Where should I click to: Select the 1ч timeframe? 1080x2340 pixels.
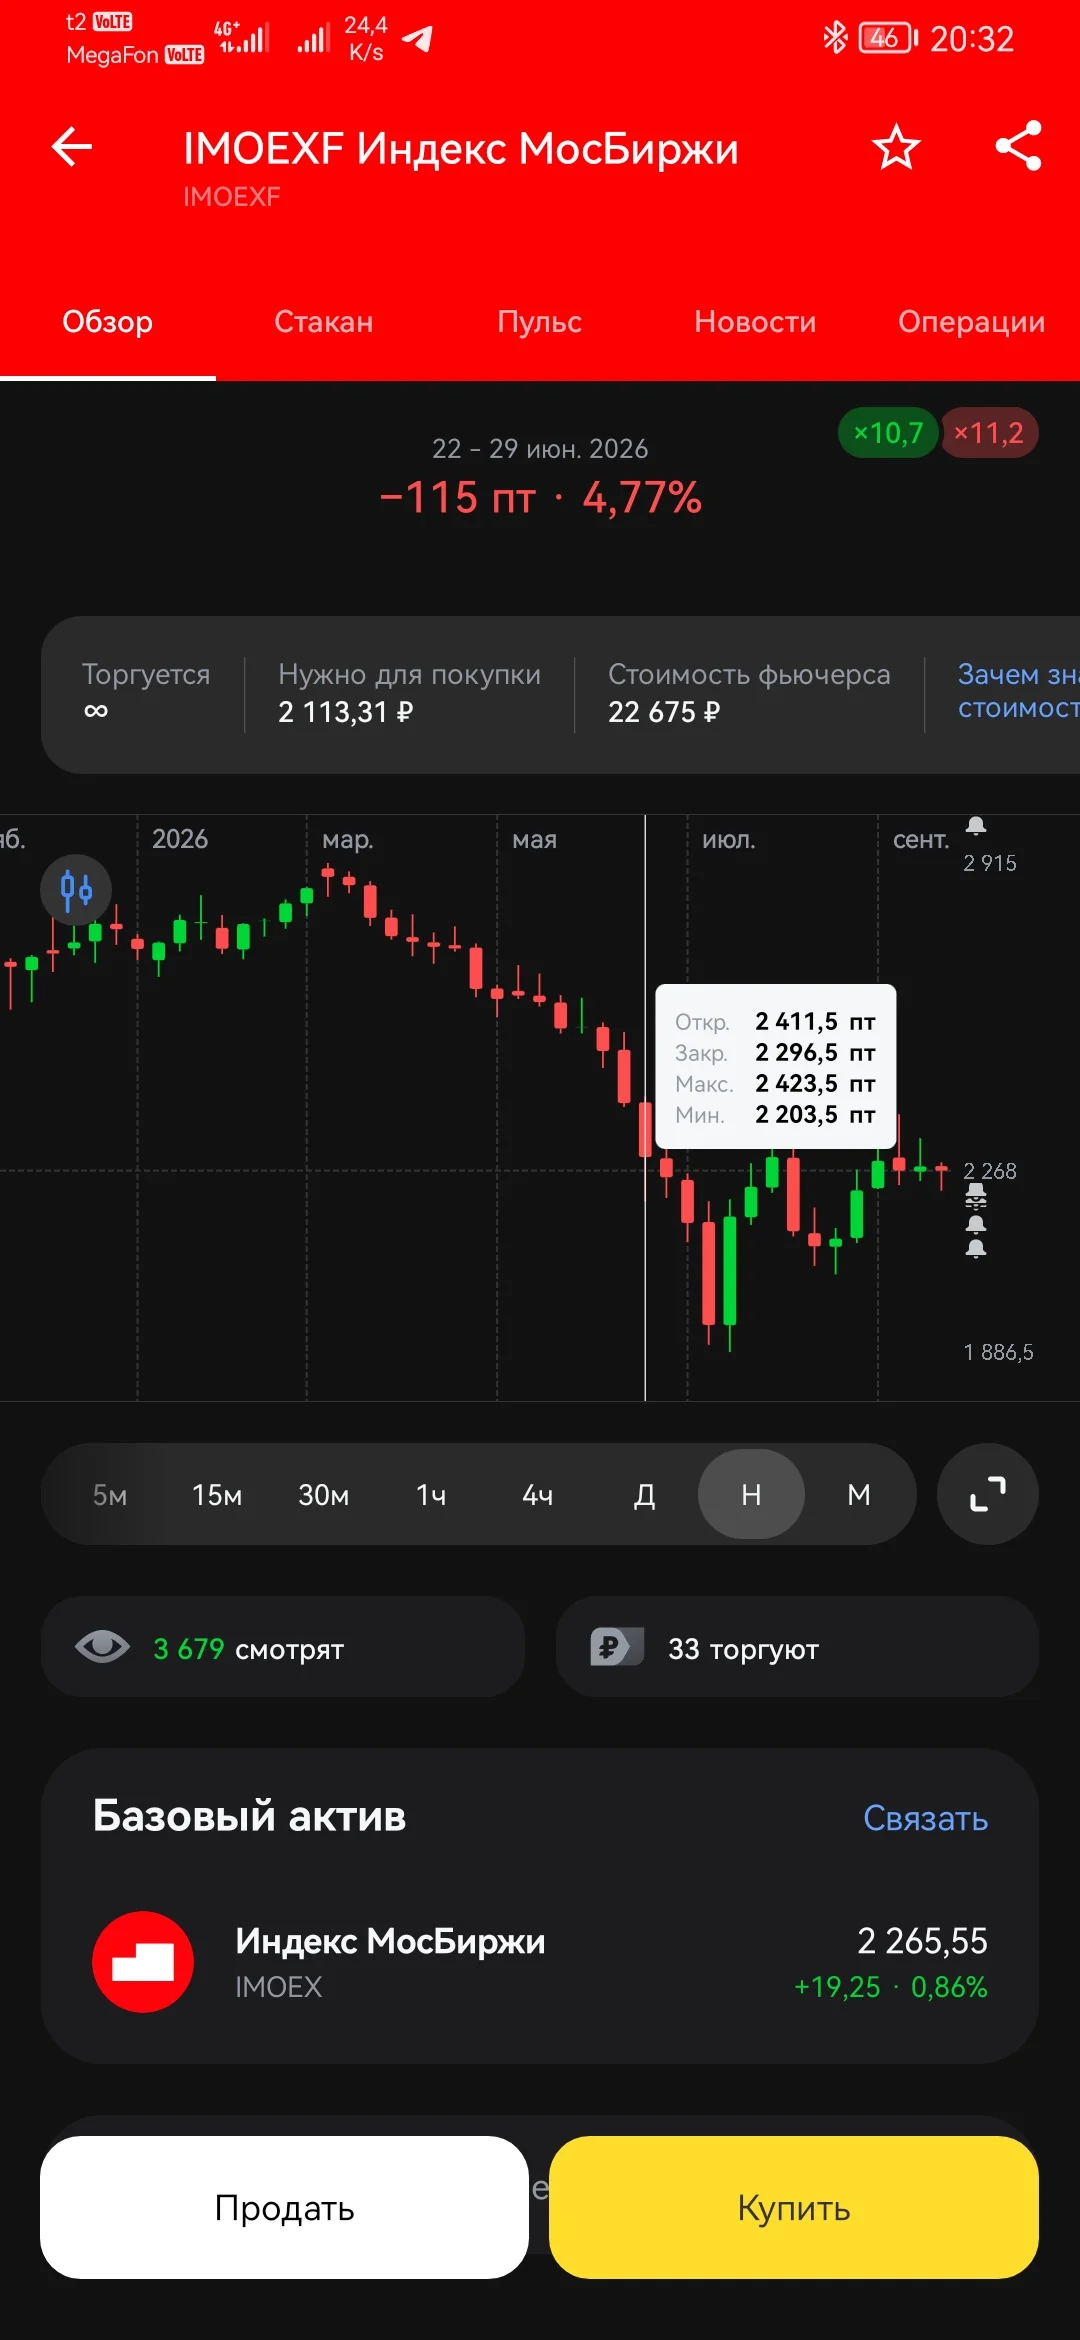(431, 1495)
